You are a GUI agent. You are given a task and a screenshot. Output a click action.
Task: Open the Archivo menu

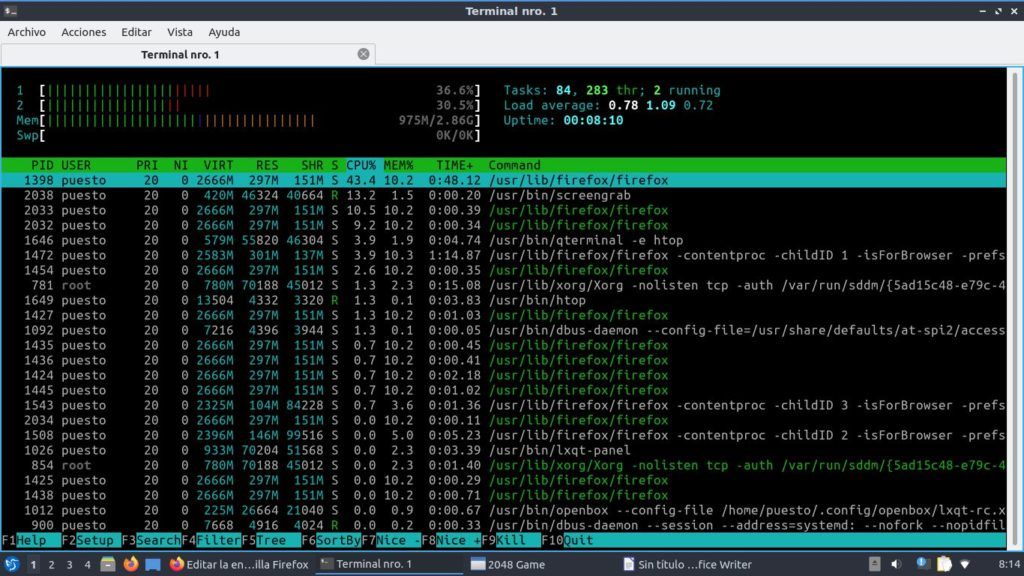(27, 32)
